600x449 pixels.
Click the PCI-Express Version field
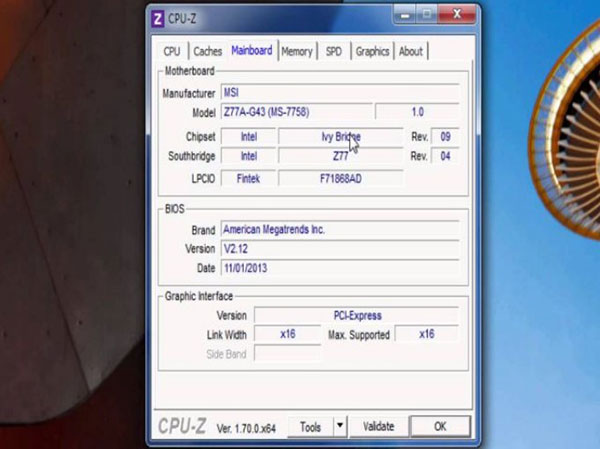tap(357, 315)
